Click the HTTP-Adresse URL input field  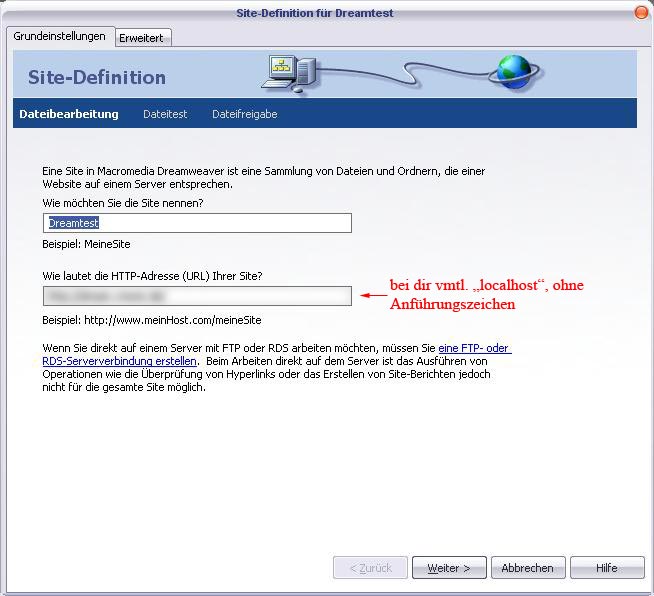(197, 296)
